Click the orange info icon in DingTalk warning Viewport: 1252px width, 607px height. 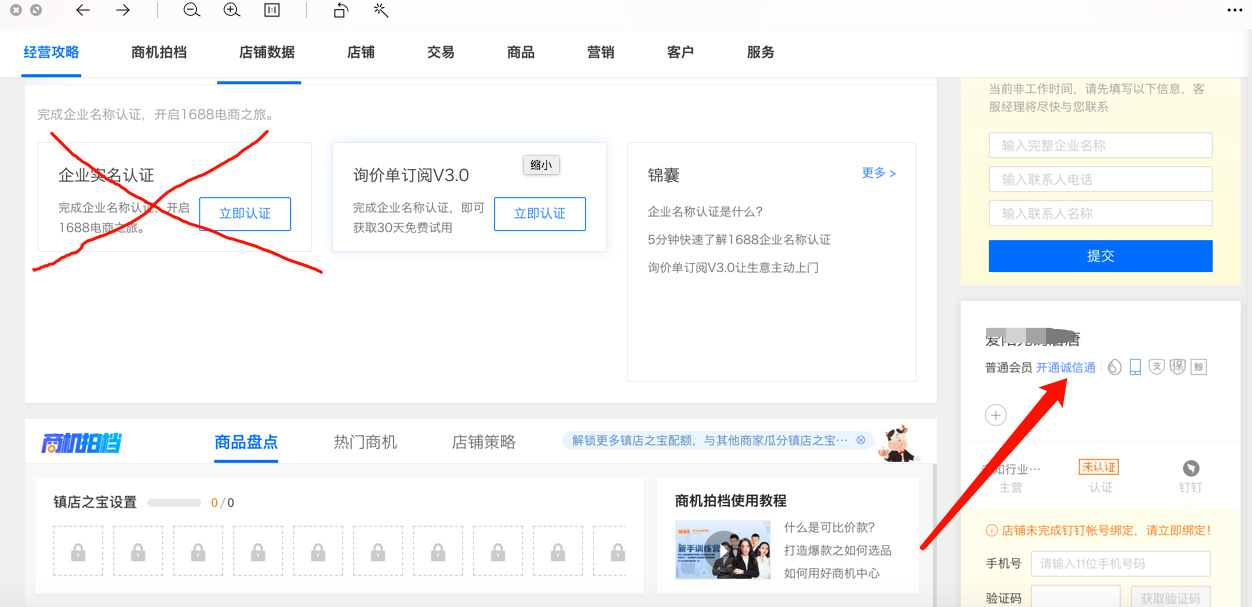pyautogui.click(x=991, y=530)
